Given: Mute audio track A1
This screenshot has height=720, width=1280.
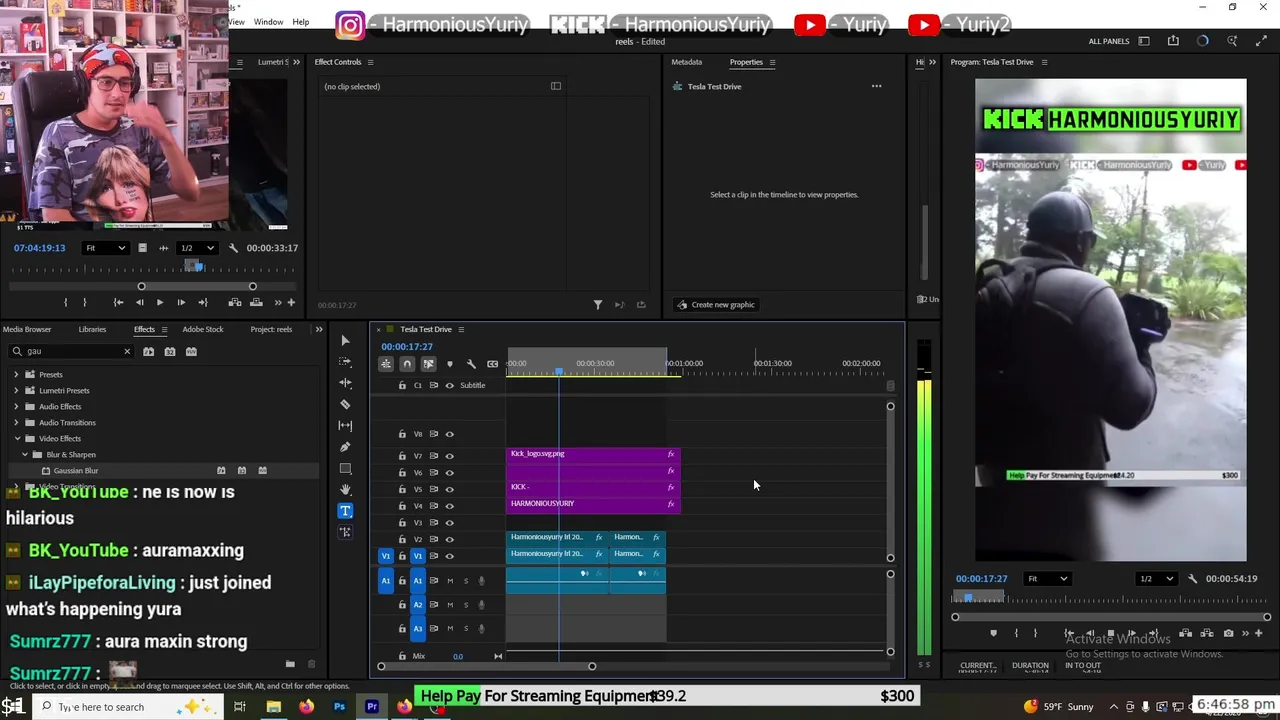Looking at the screenshot, I should 450,581.
